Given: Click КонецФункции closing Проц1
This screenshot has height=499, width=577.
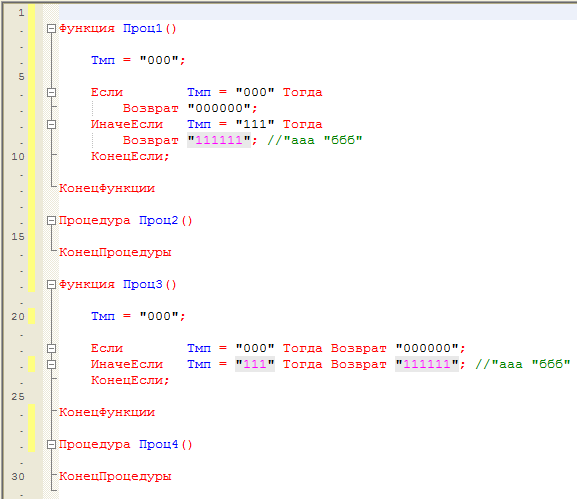Looking at the screenshot, I should 107,188.
